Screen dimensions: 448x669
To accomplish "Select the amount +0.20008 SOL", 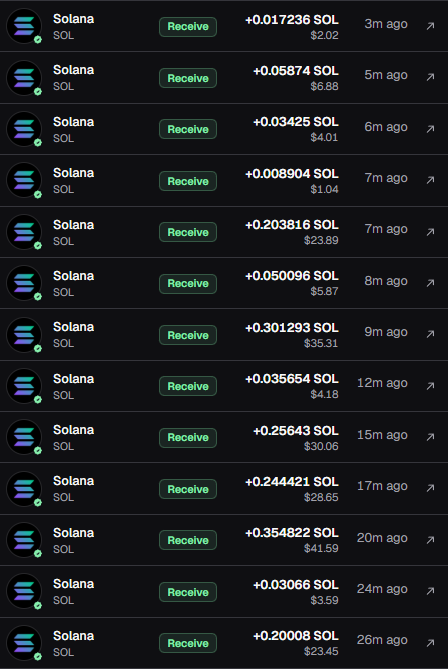I will (x=296, y=636).
